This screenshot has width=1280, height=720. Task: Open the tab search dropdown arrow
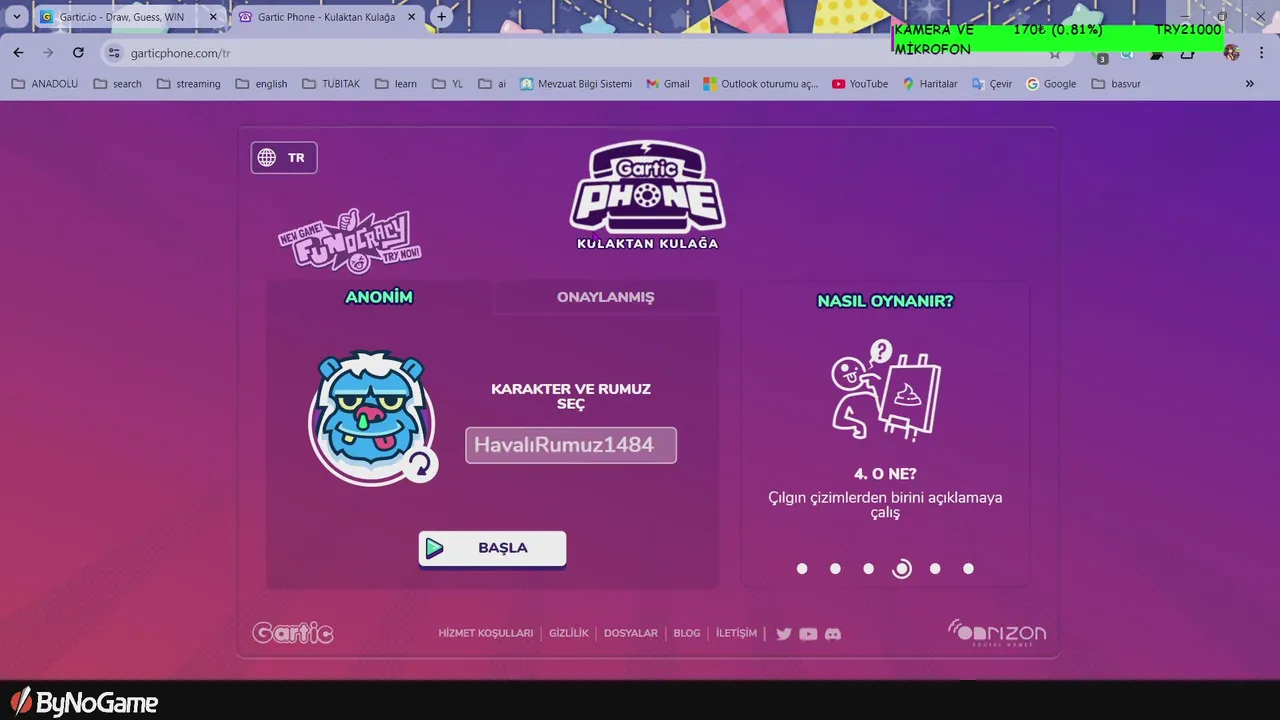pos(17,17)
